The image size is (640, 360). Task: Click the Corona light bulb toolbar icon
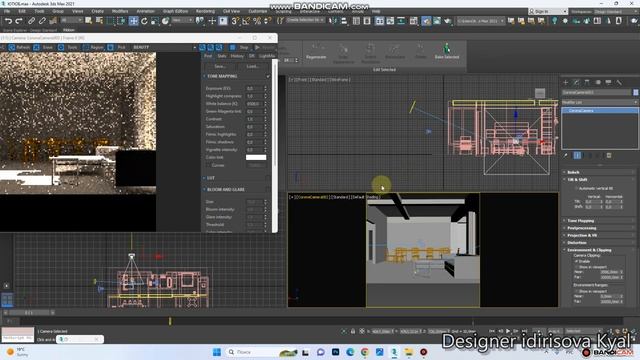click(554, 21)
